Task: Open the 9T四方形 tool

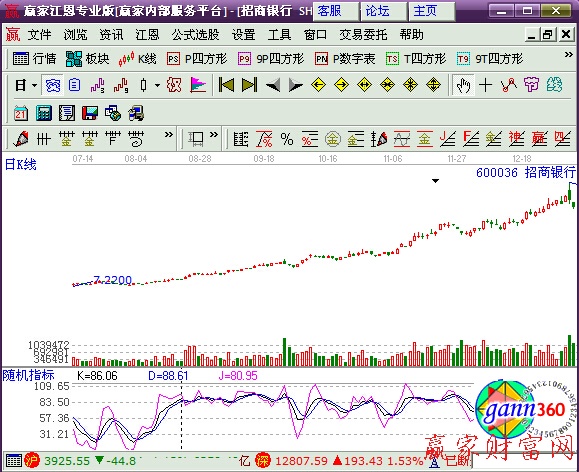Action: (490, 59)
